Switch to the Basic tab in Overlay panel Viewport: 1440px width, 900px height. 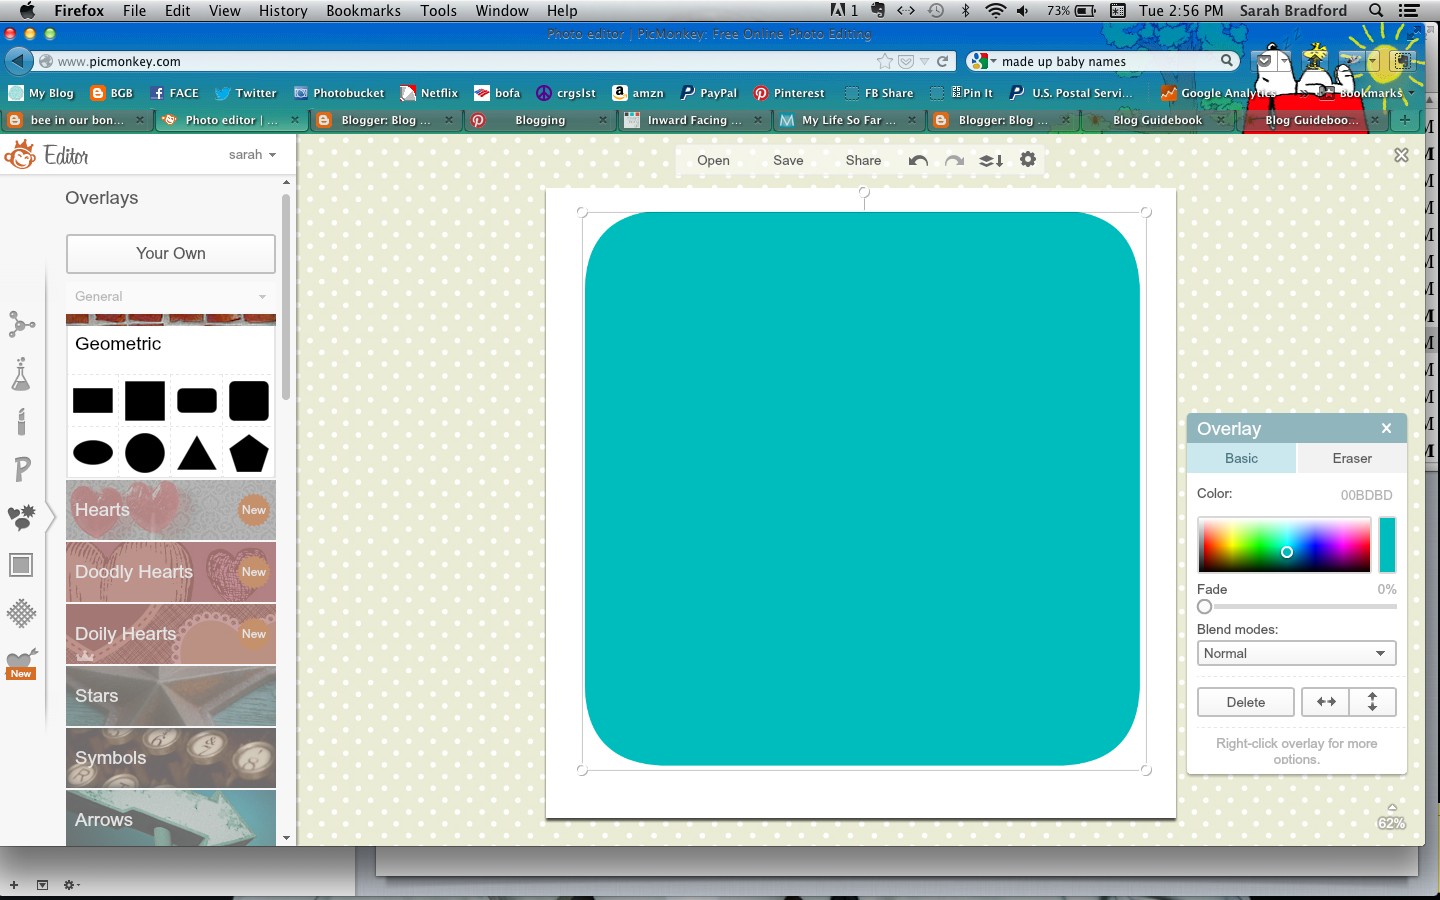[x=1241, y=458]
